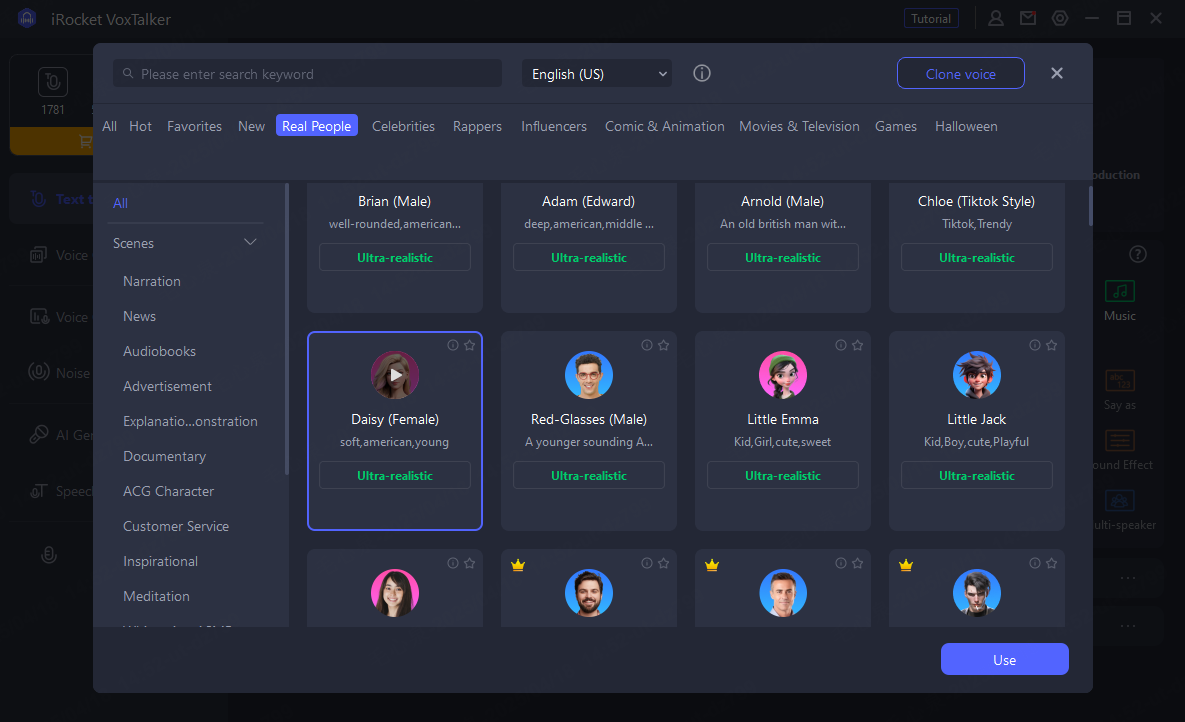Click the Tutorial button in title bar
The image size is (1185, 722).
(931, 18)
